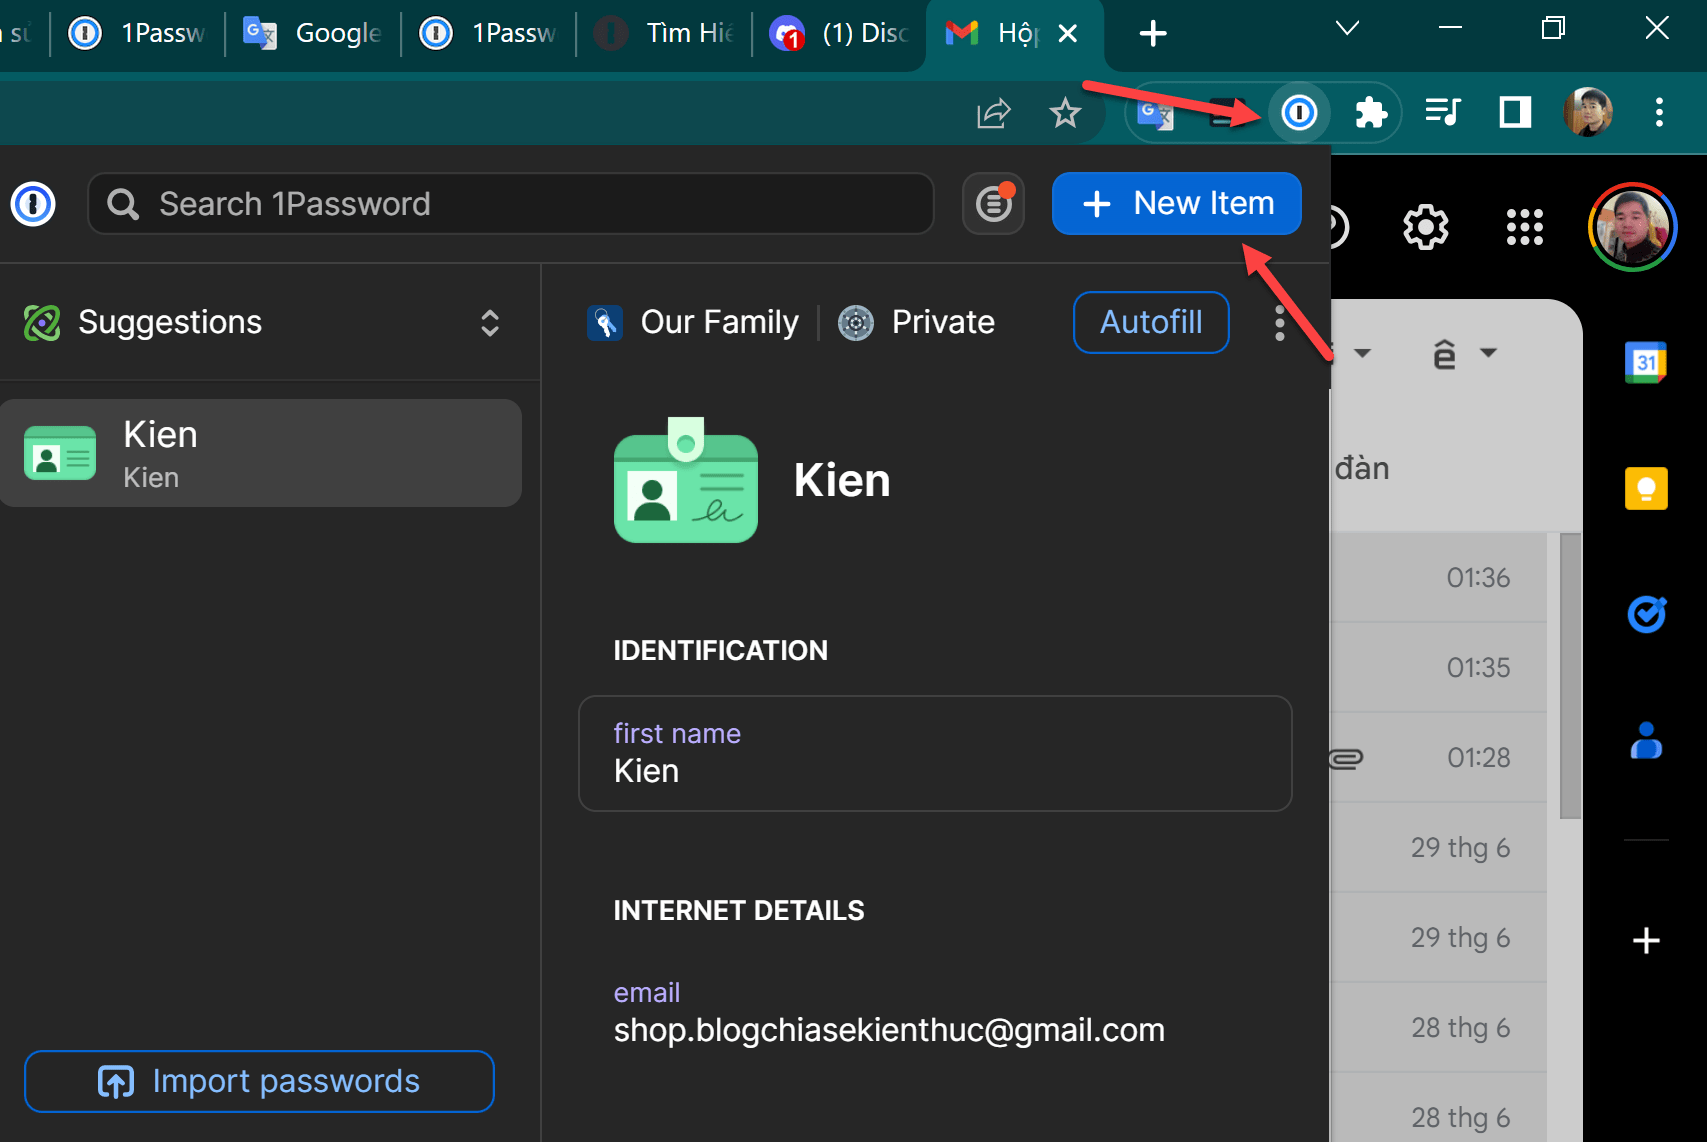Viewport: 1707px width, 1142px height.
Task: Open the email received at 01:36
Action: click(x=1440, y=578)
